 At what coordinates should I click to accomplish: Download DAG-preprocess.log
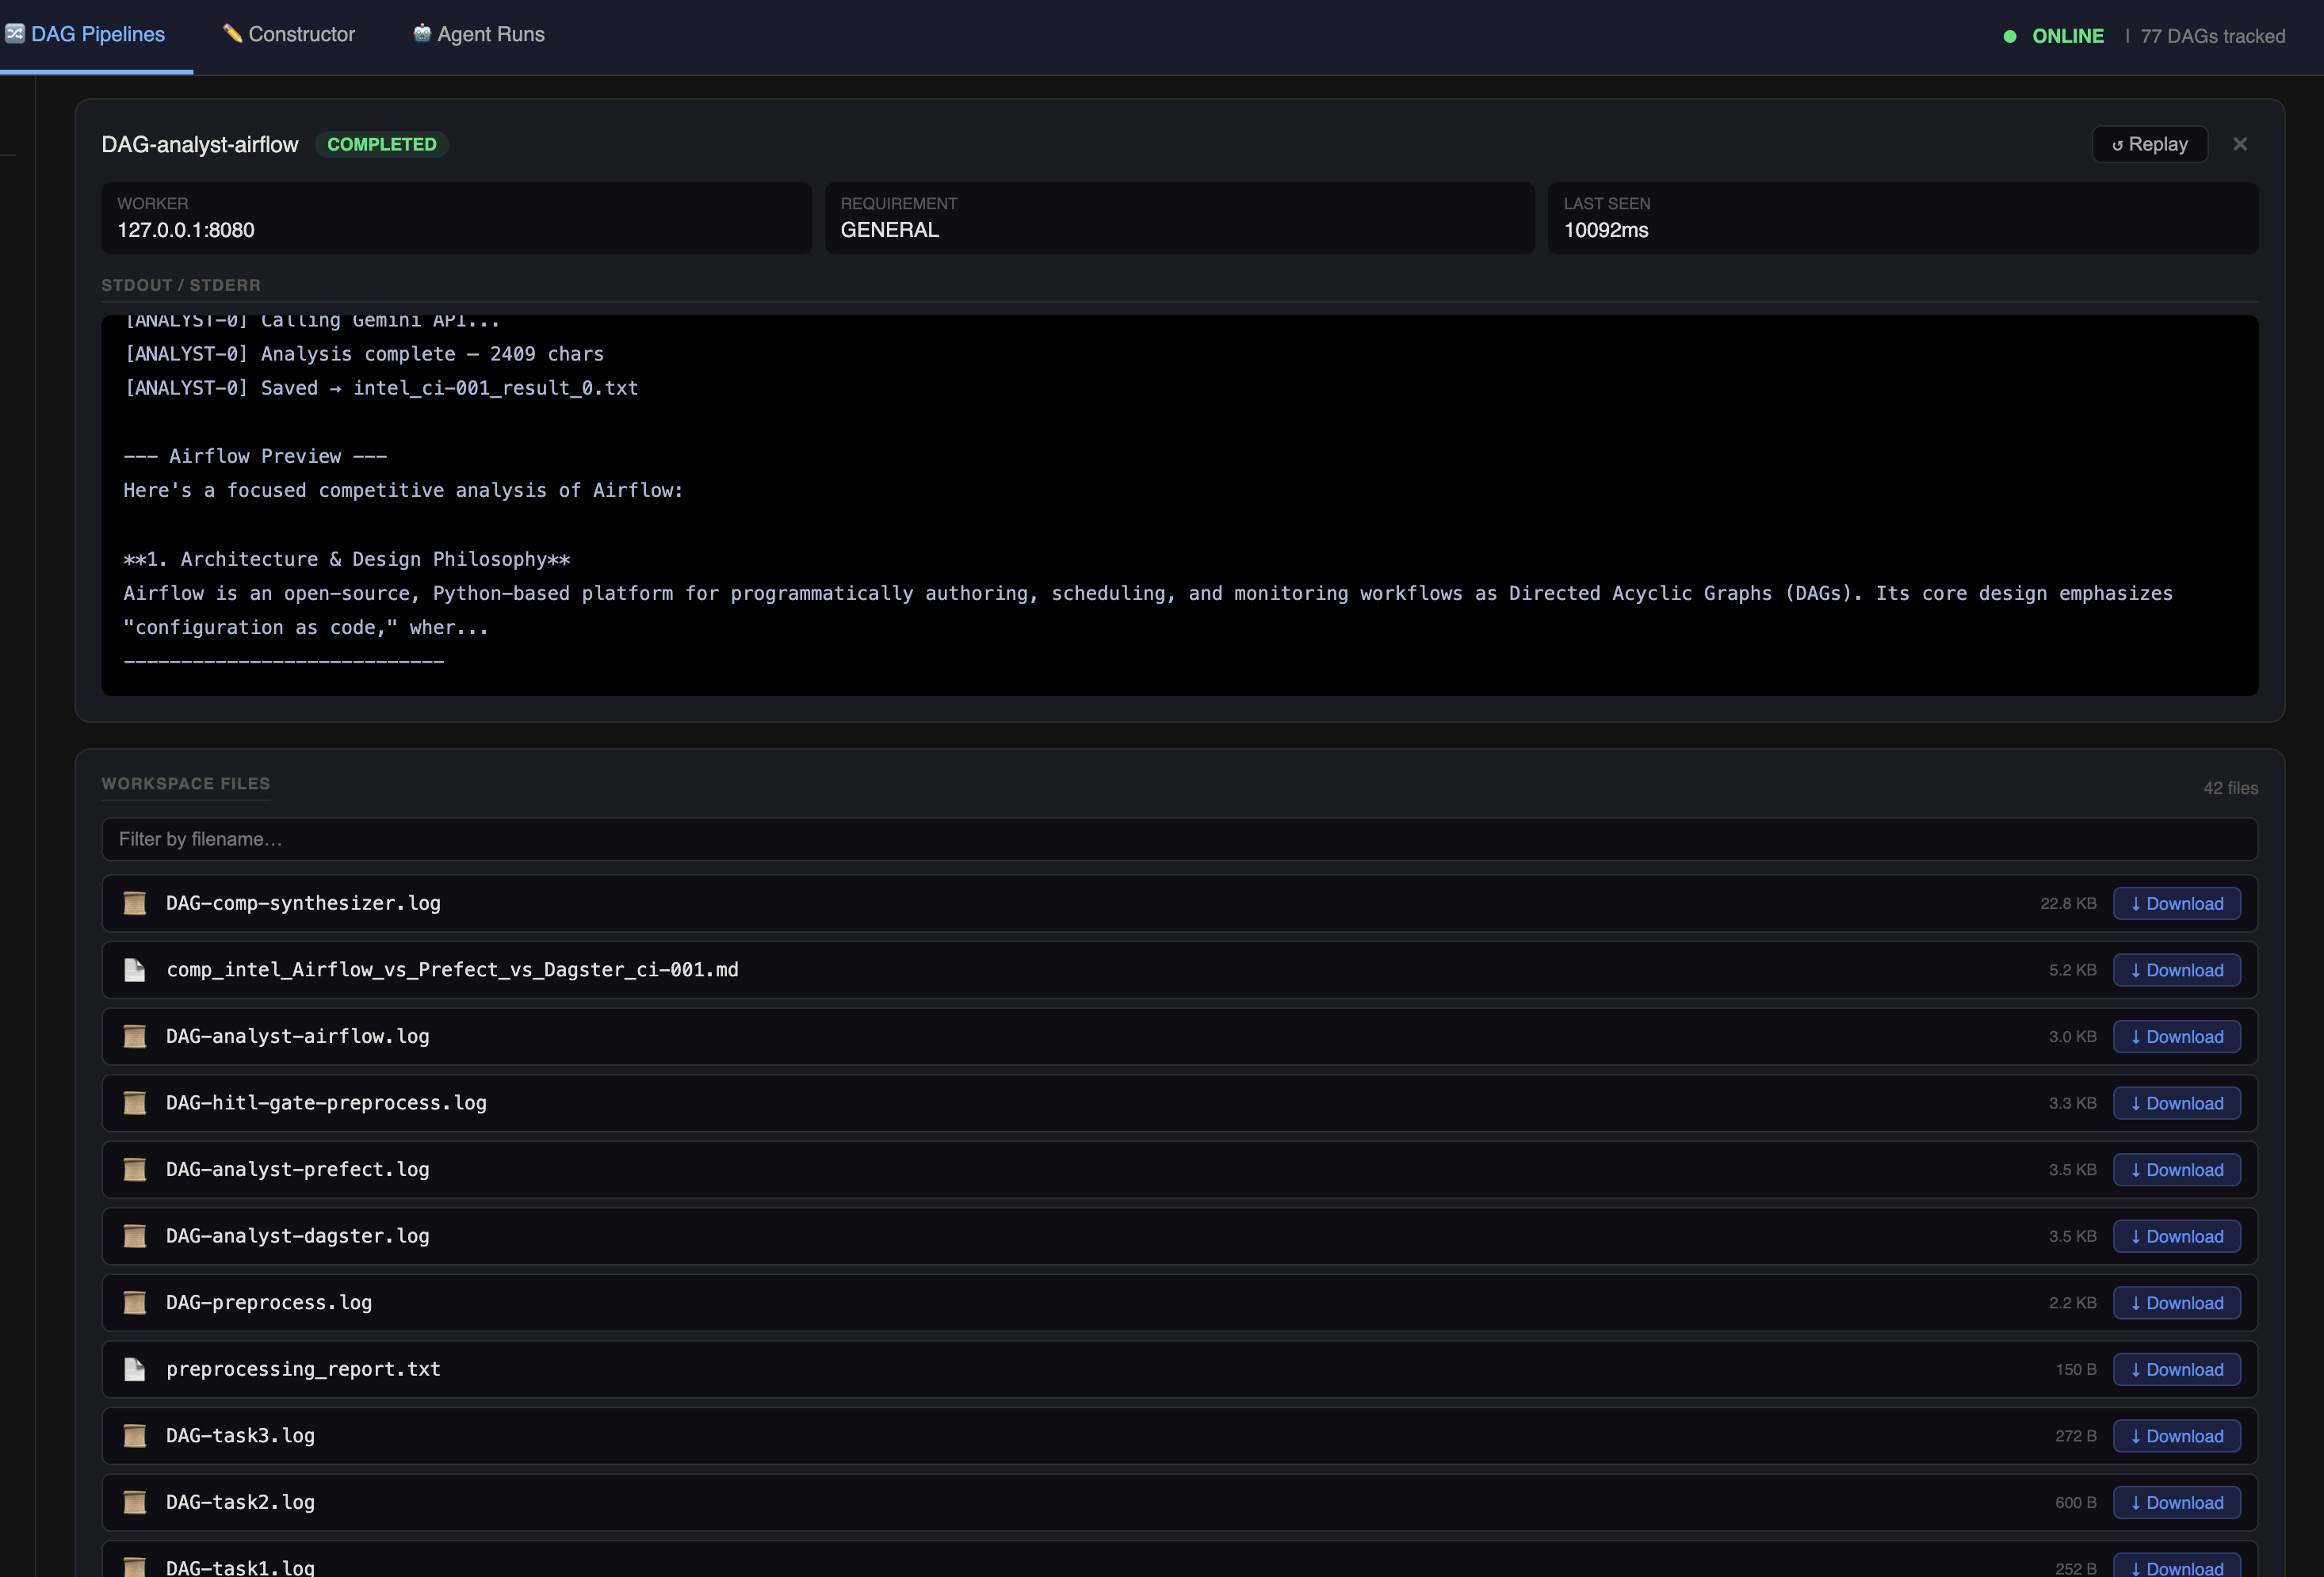(x=2176, y=1303)
